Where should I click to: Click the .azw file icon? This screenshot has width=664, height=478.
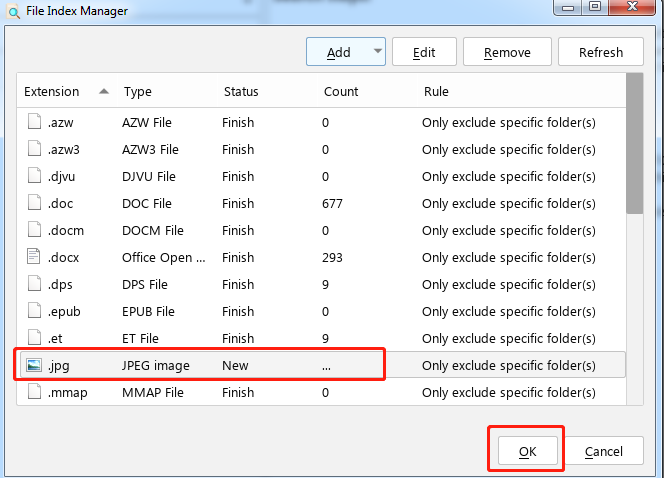click(x=34, y=122)
